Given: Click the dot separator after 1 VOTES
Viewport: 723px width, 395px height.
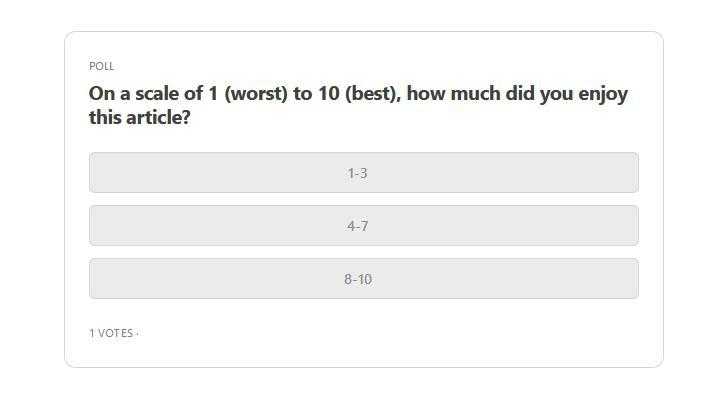Looking at the screenshot, I should [137, 333].
